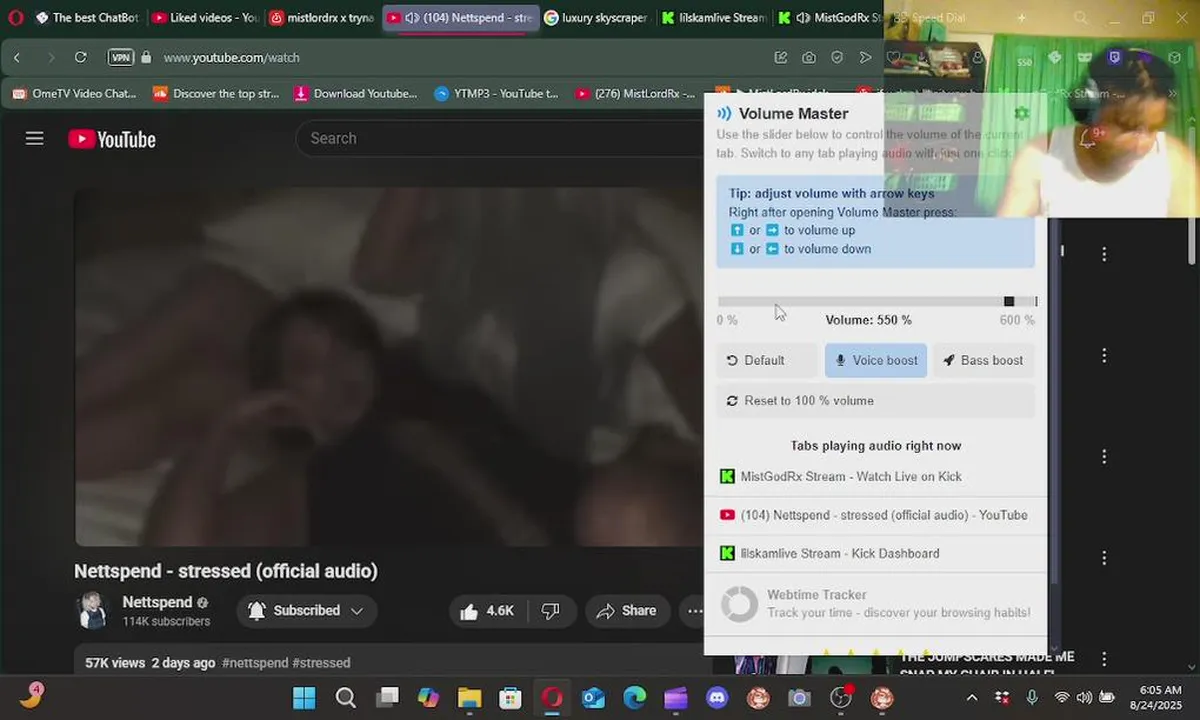Click the Volume Master sound wave logo
Image resolution: width=1200 pixels, height=720 pixels.
click(x=724, y=114)
